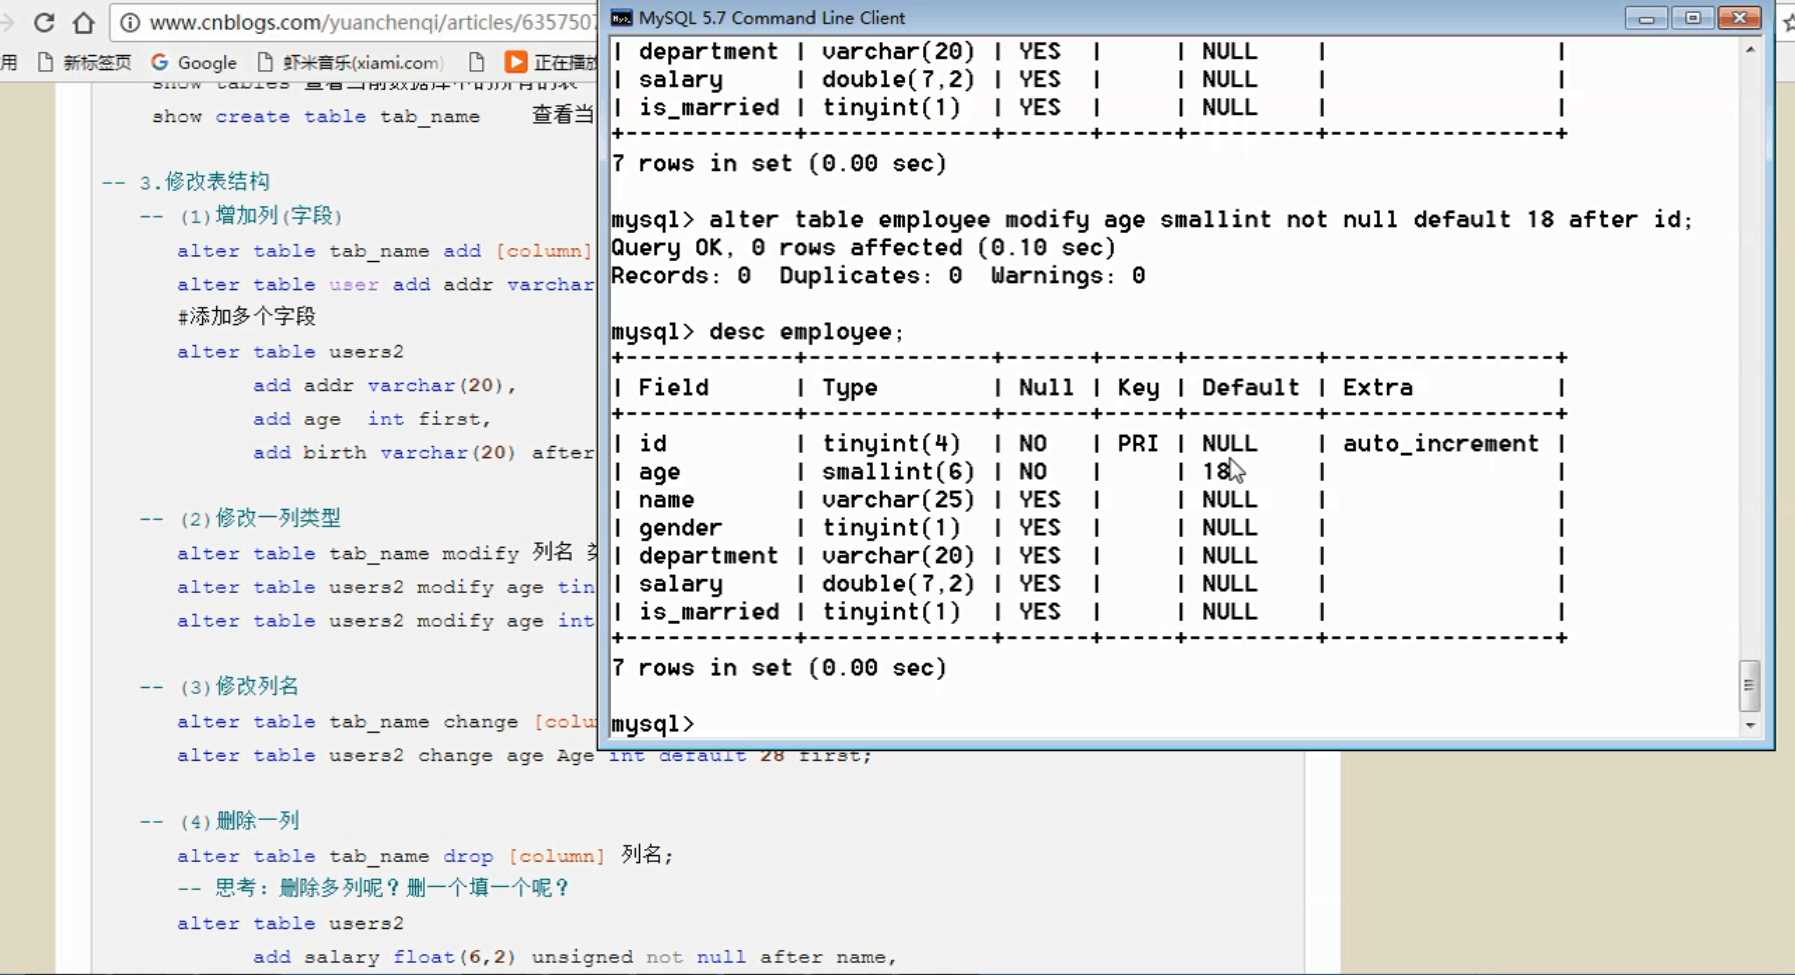Click the MySQL console scroll down arrow
Screen dimensions: 1795x975
pos(1750,726)
